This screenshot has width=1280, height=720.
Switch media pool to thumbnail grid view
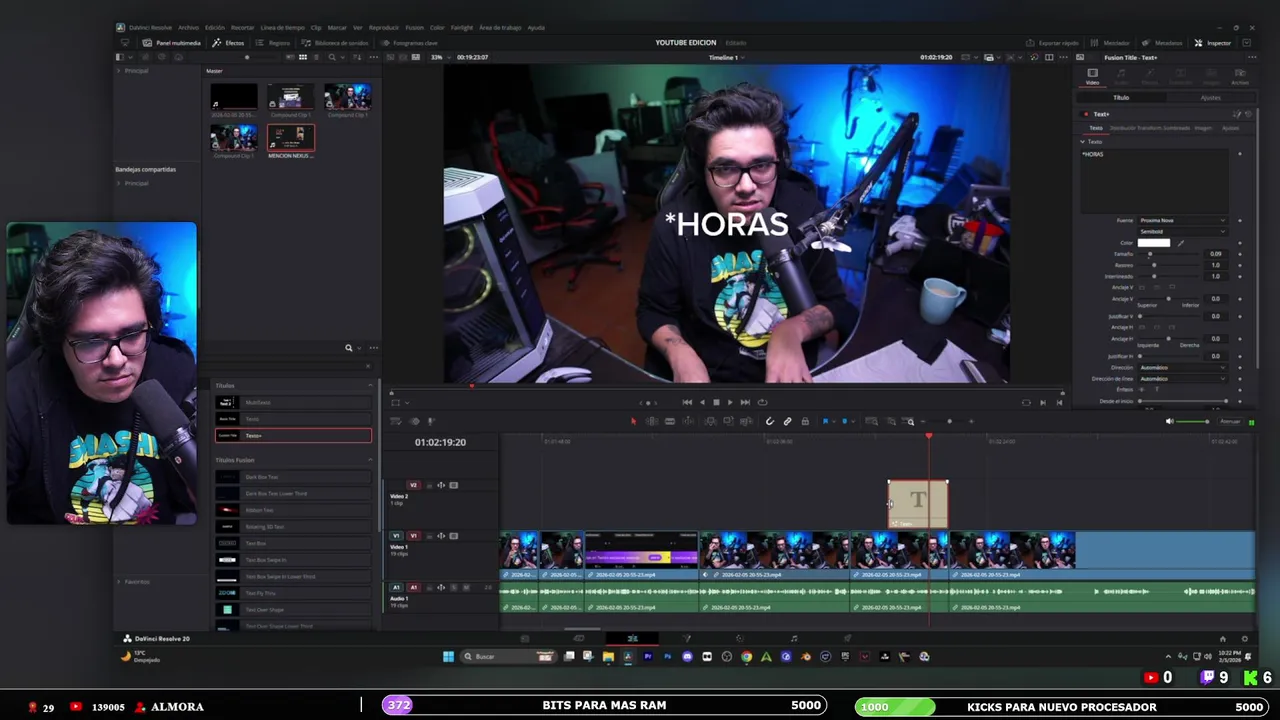pyautogui.click(x=303, y=57)
